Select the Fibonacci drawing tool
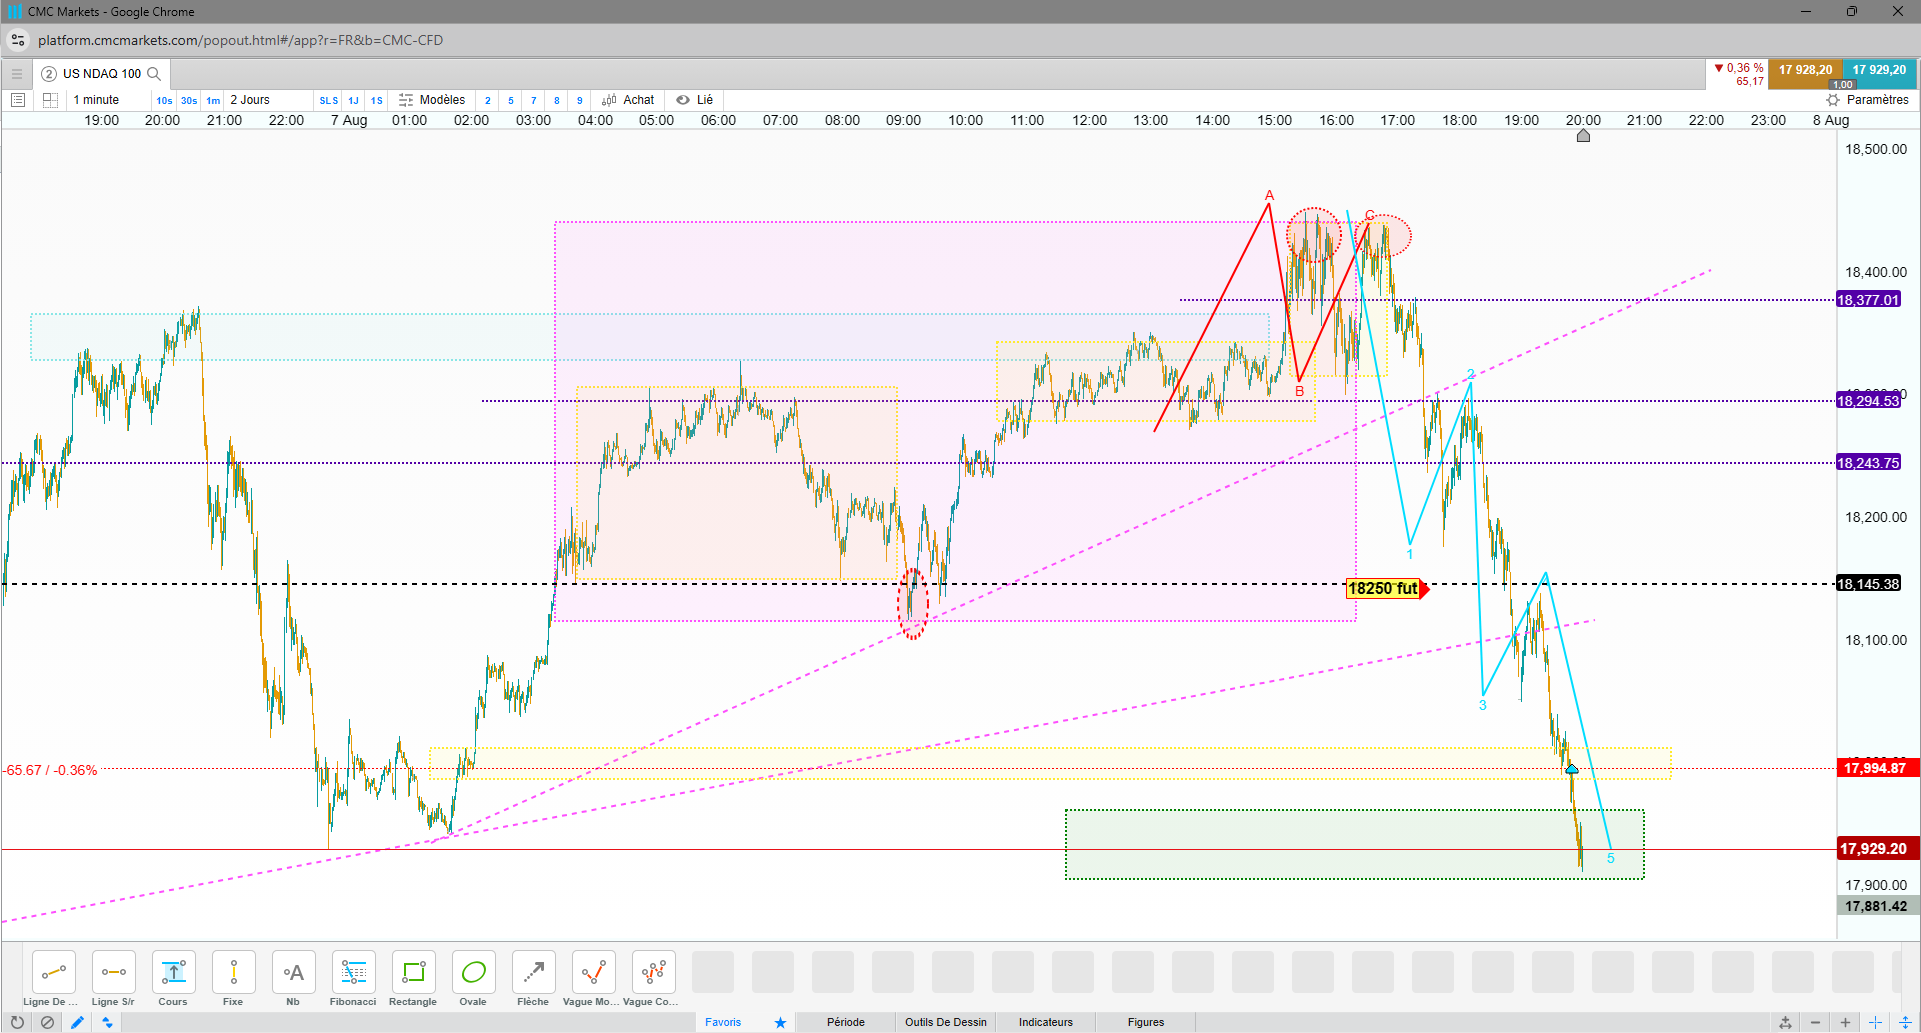This screenshot has width=1921, height=1033. point(354,972)
